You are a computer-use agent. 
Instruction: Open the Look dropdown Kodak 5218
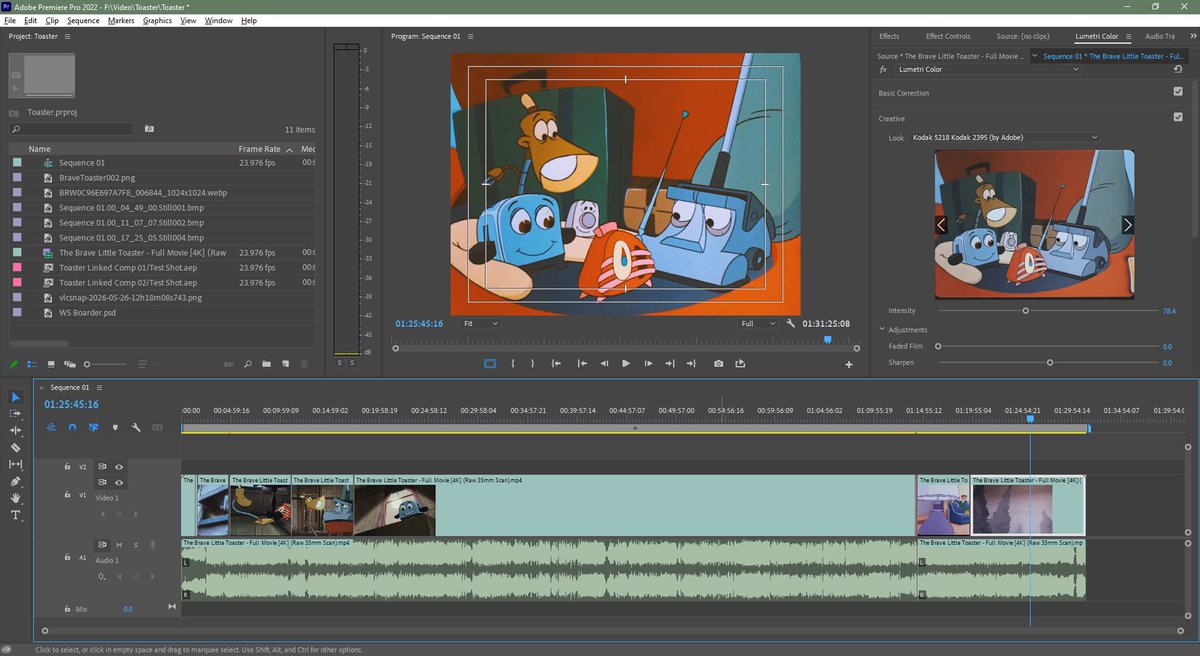point(1004,137)
